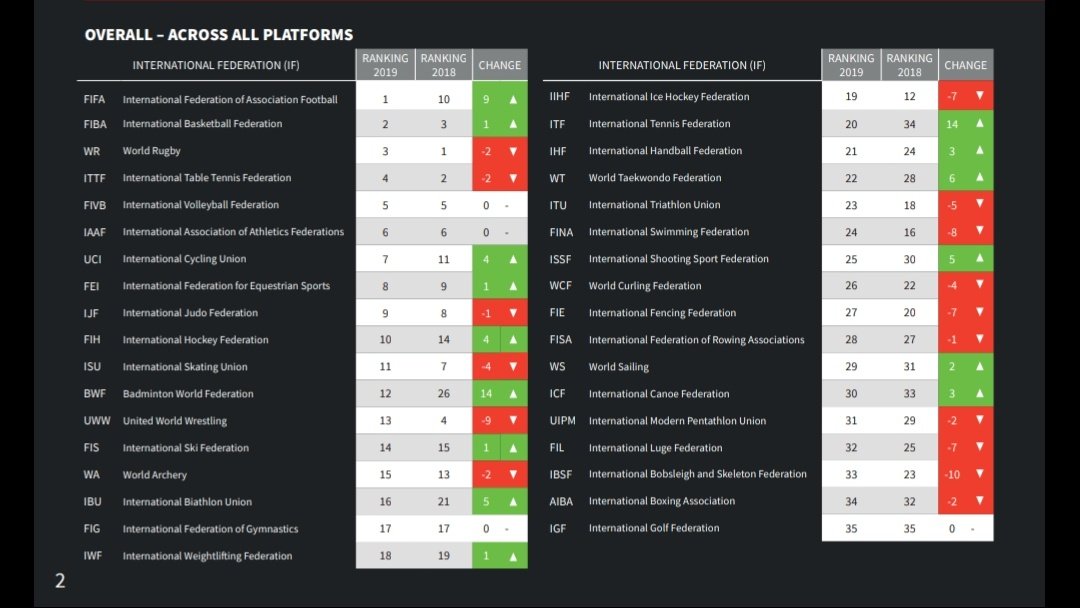The height and width of the screenshot is (608, 1080).
Task: Click 'International Ice Hockey Federation'
Action: [x=669, y=96]
